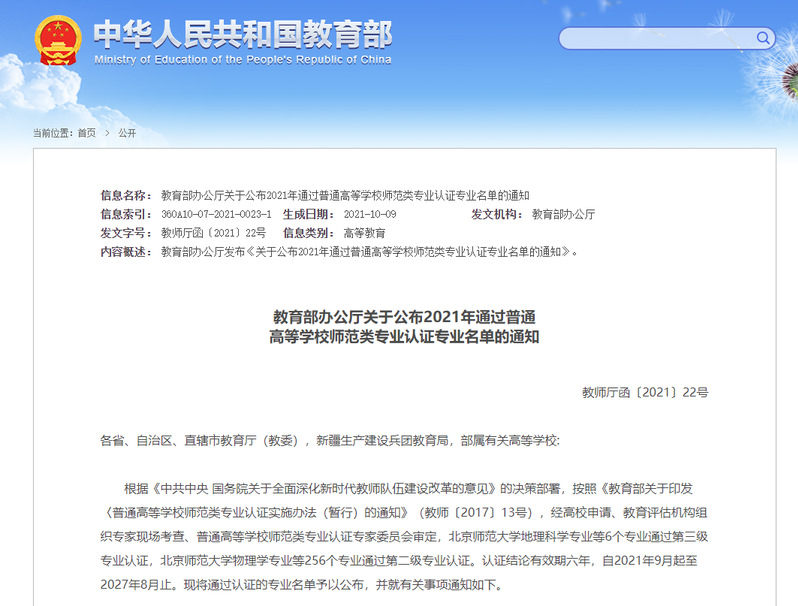Image resolution: width=798 pixels, height=606 pixels.
Task: Click the right-aligned 教师厅函〔2021〕22号 line
Action: point(644,393)
